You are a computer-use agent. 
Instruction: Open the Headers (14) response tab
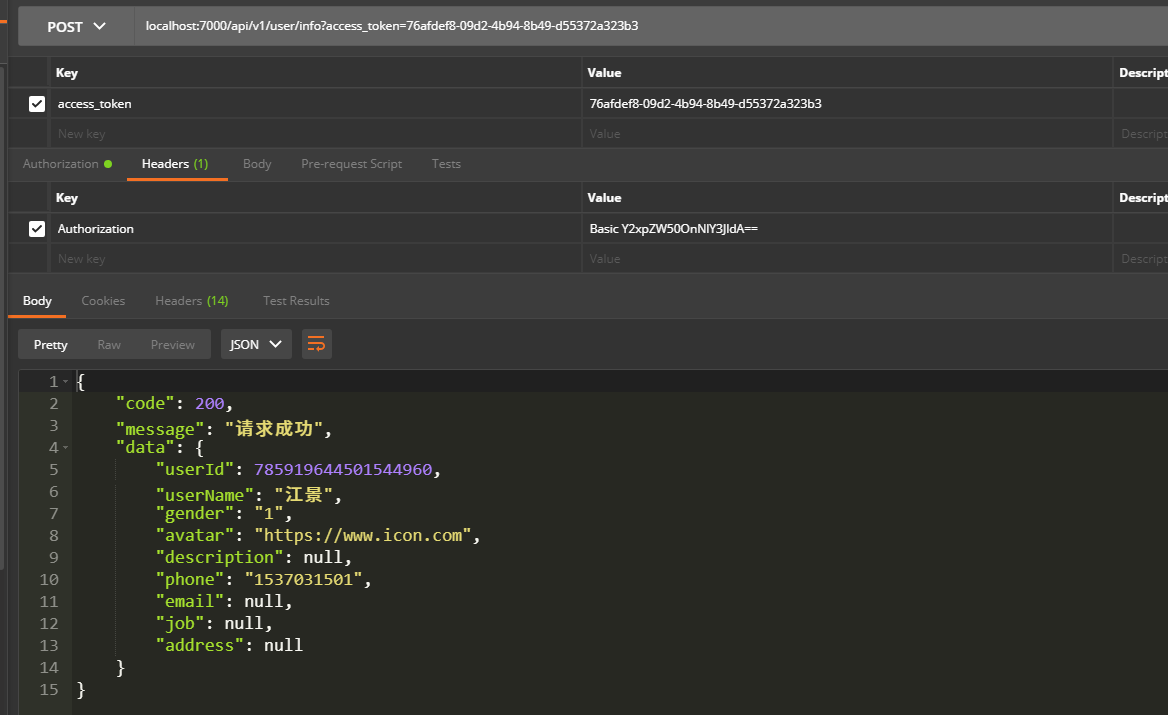click(191, 300)
